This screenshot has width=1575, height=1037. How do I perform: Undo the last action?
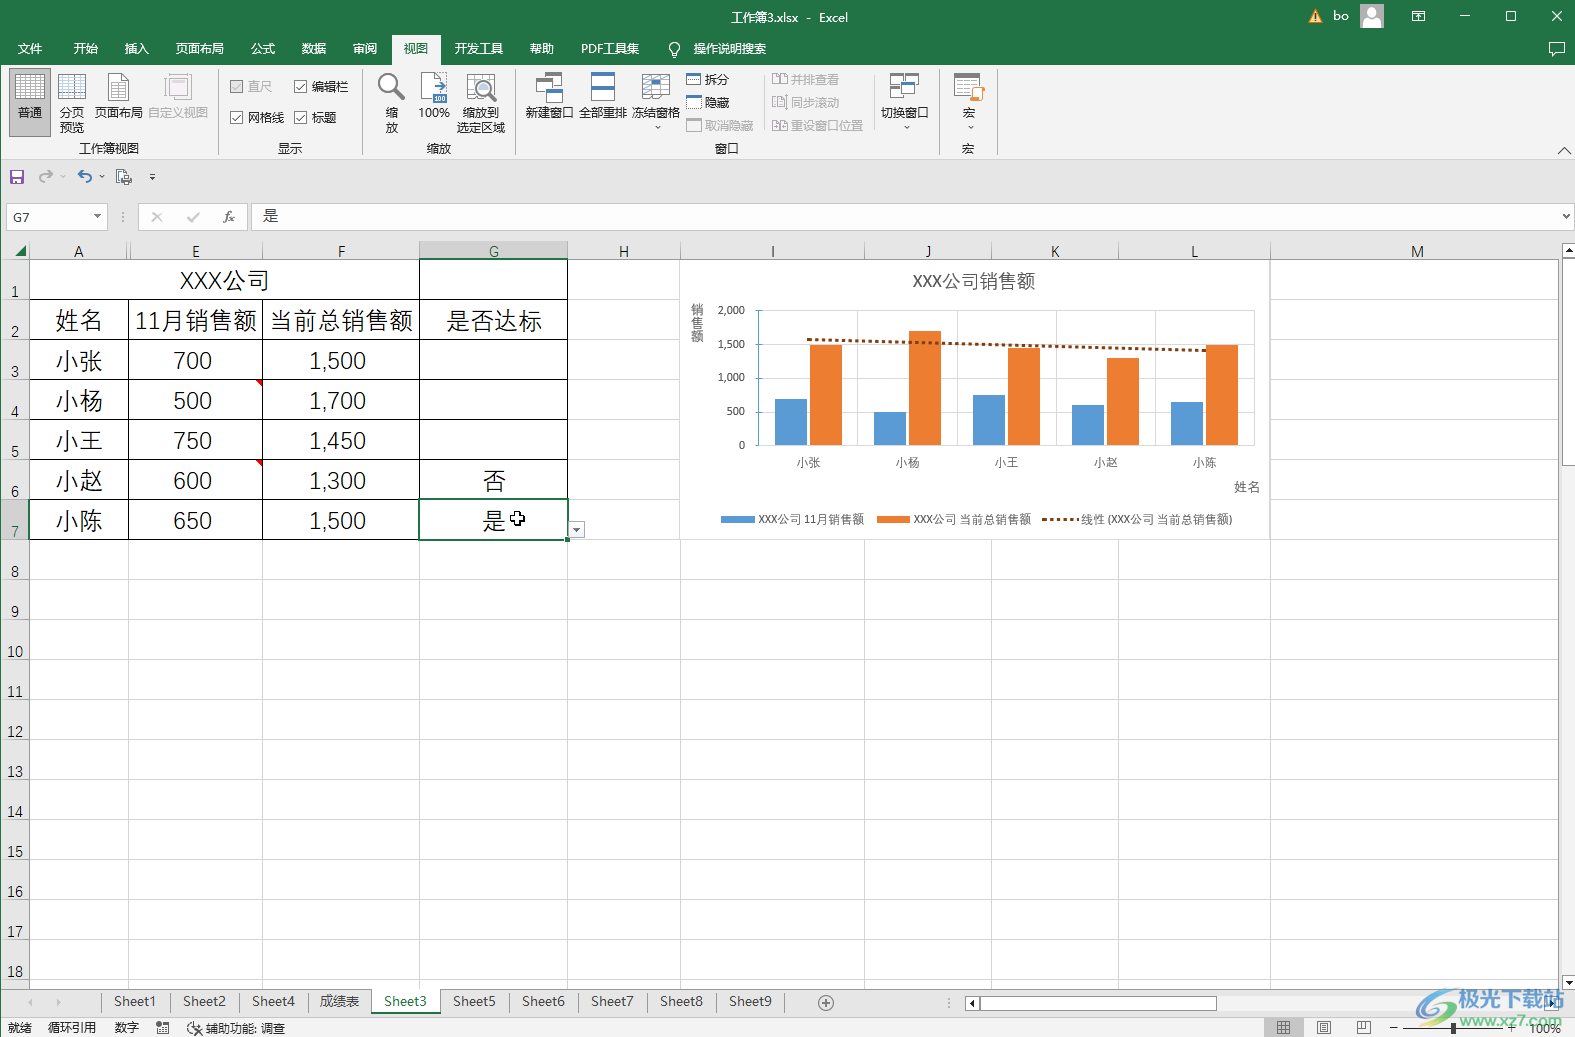click(x=85, y=177)
